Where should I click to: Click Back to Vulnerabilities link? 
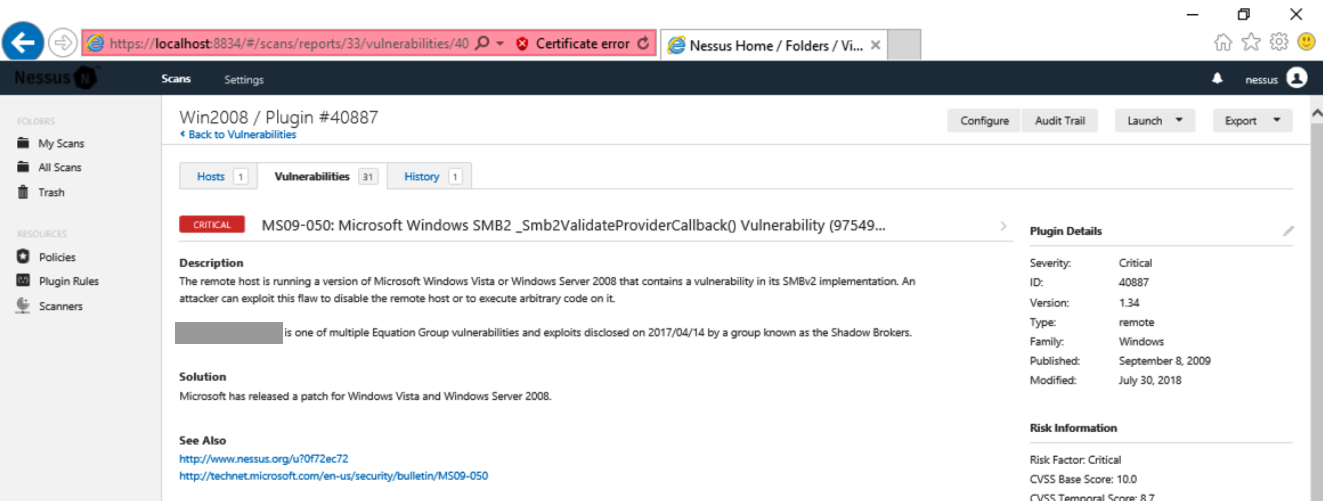point(238,134)
